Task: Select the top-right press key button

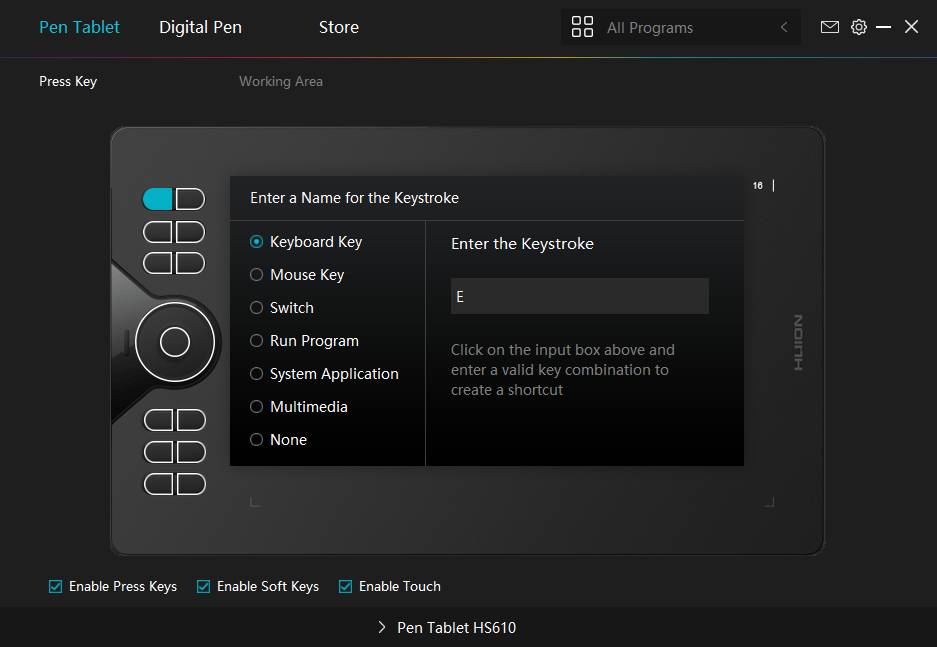Action: [190, 199]
